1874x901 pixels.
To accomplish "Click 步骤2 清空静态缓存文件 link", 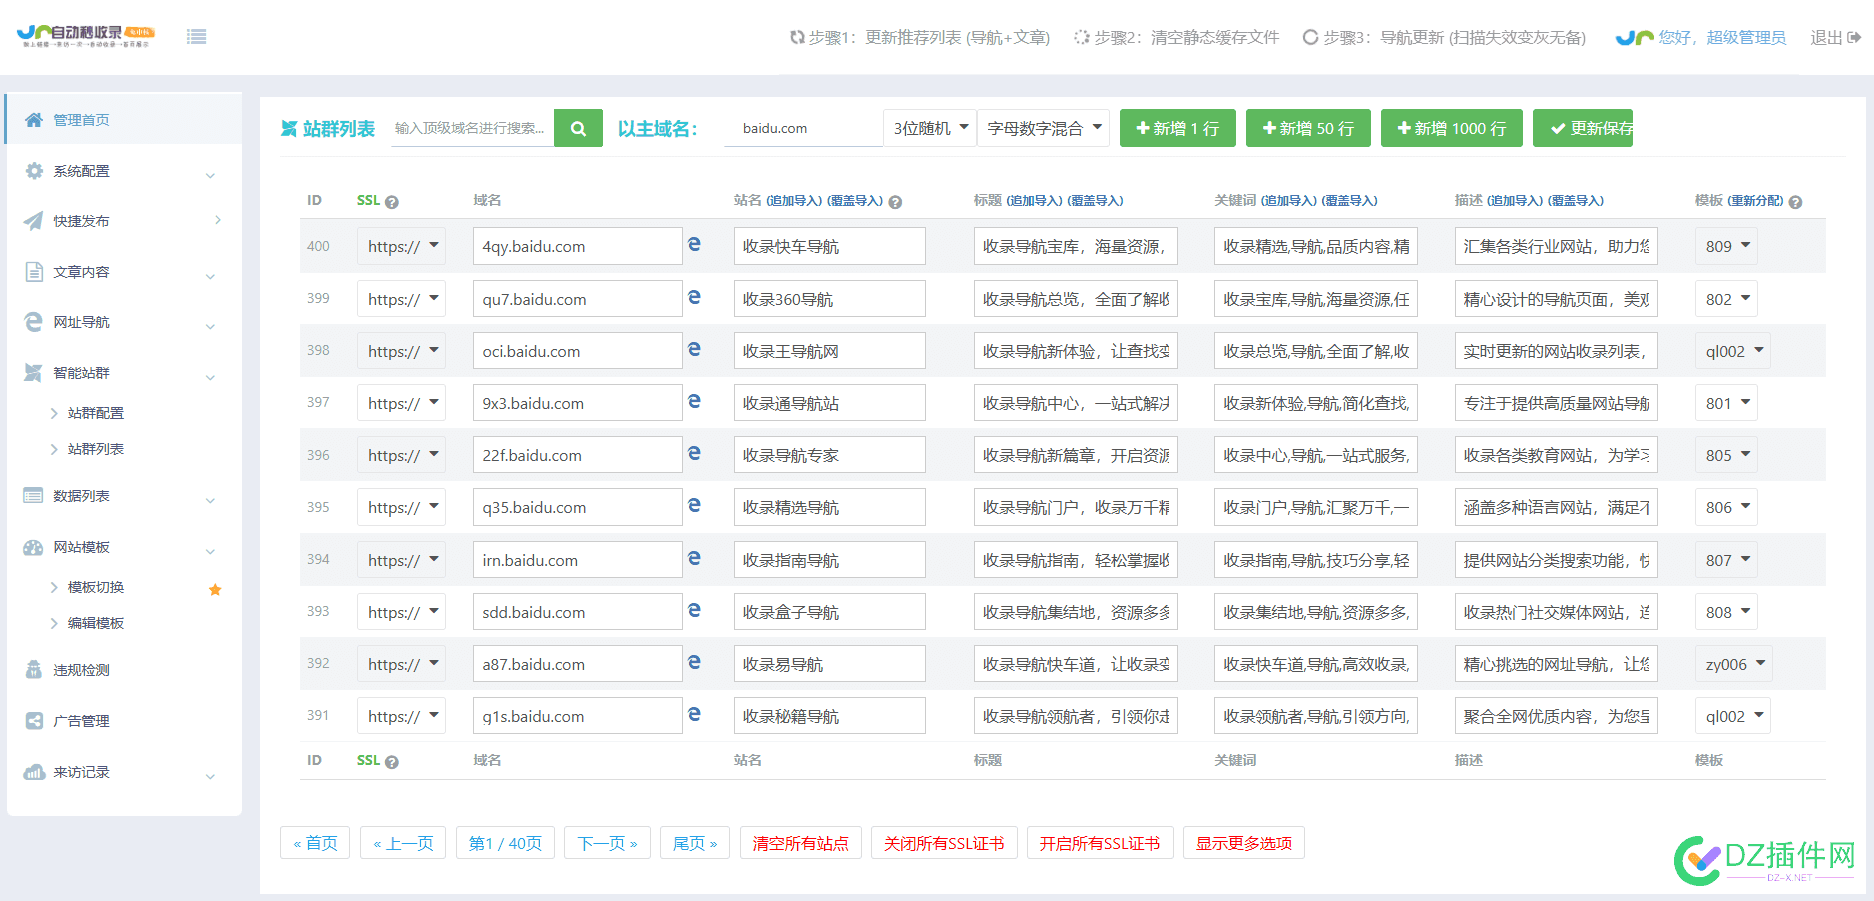I will [1177, 37].
